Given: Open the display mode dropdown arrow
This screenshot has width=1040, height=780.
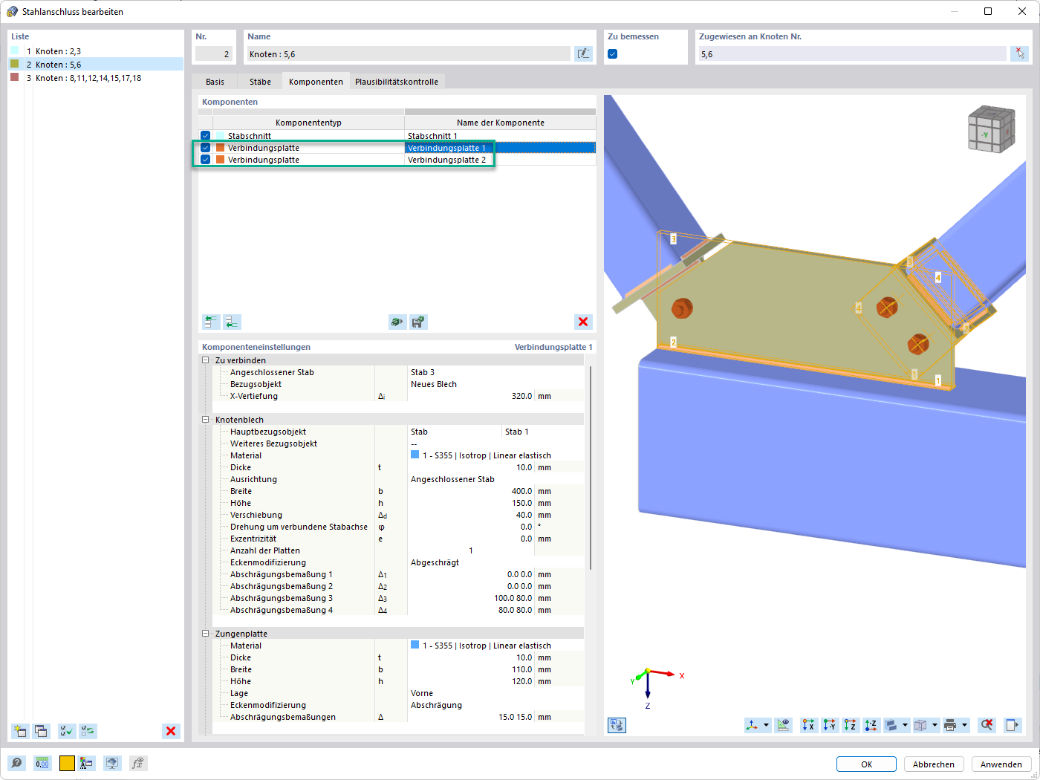Looking at the screenshot, I should [x=905, y=725].
